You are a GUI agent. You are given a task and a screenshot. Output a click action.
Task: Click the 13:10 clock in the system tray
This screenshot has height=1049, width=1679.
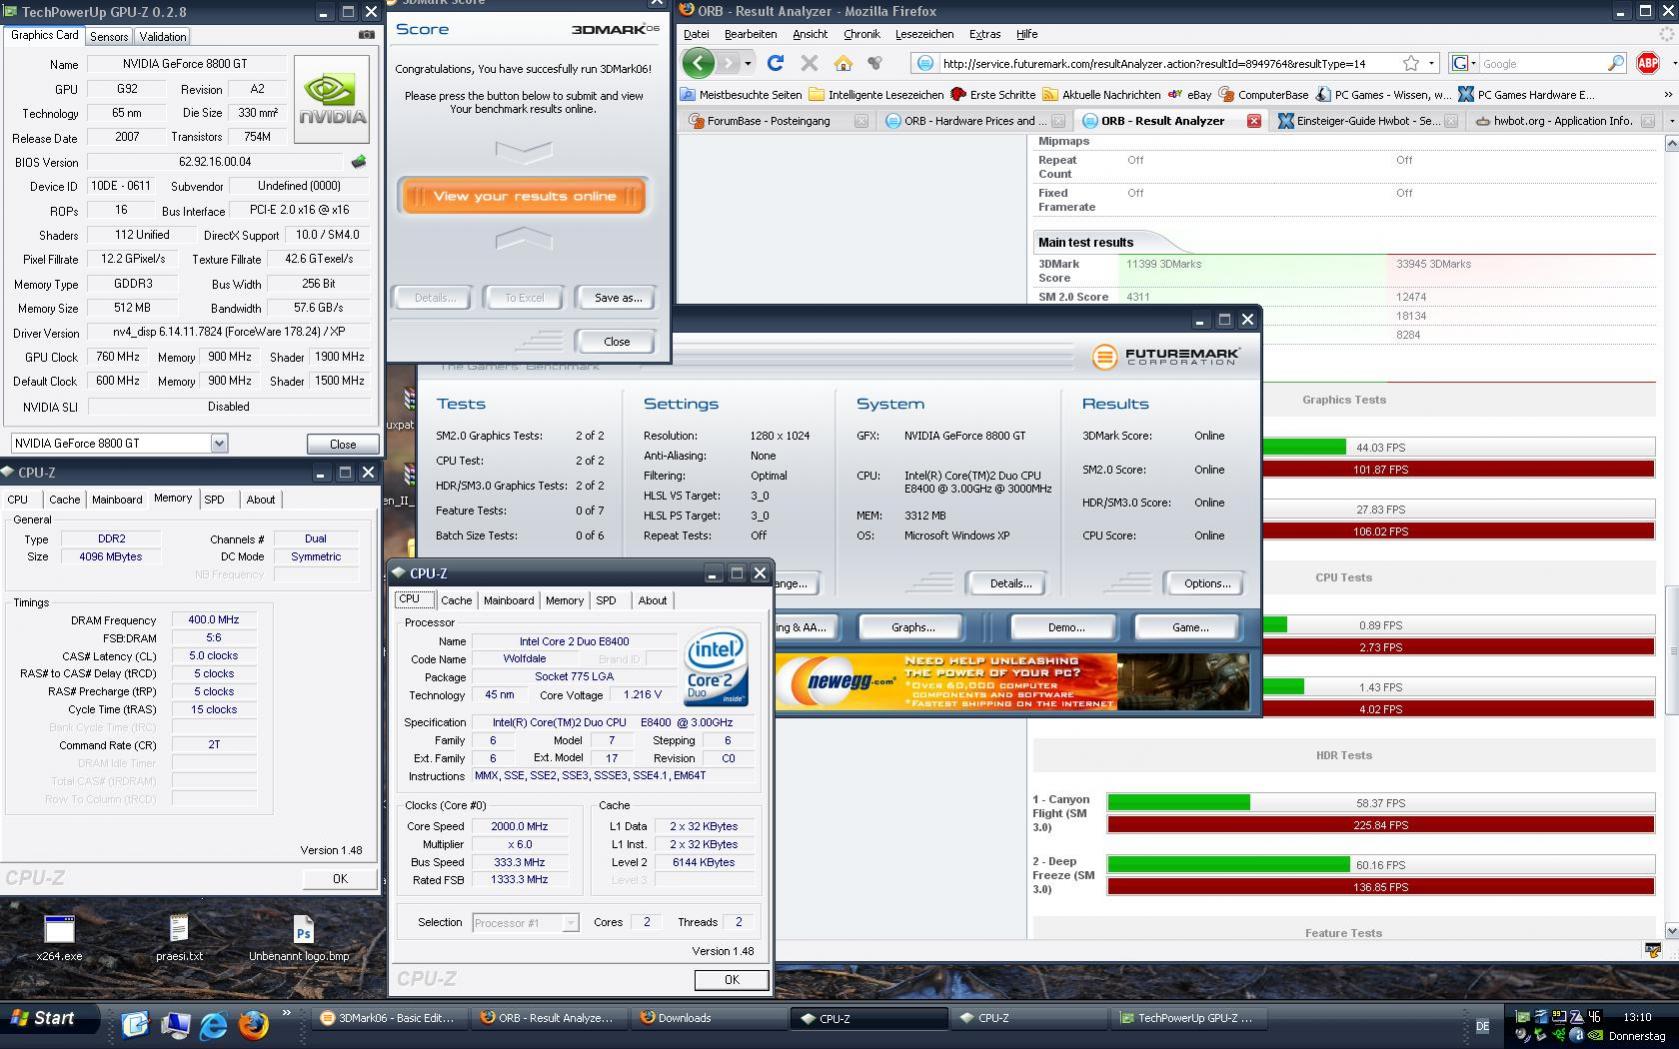point(1637,1017)
